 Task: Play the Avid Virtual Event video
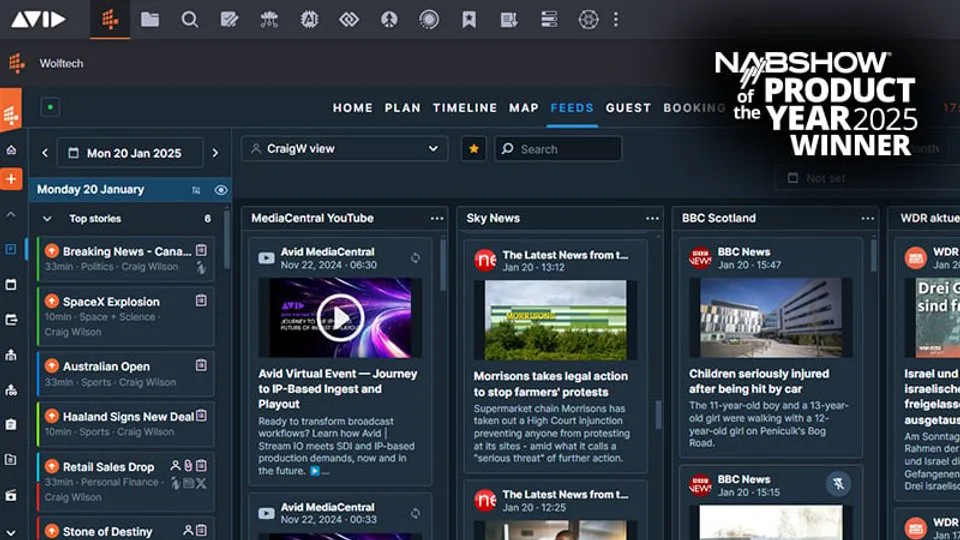(340, 318)
